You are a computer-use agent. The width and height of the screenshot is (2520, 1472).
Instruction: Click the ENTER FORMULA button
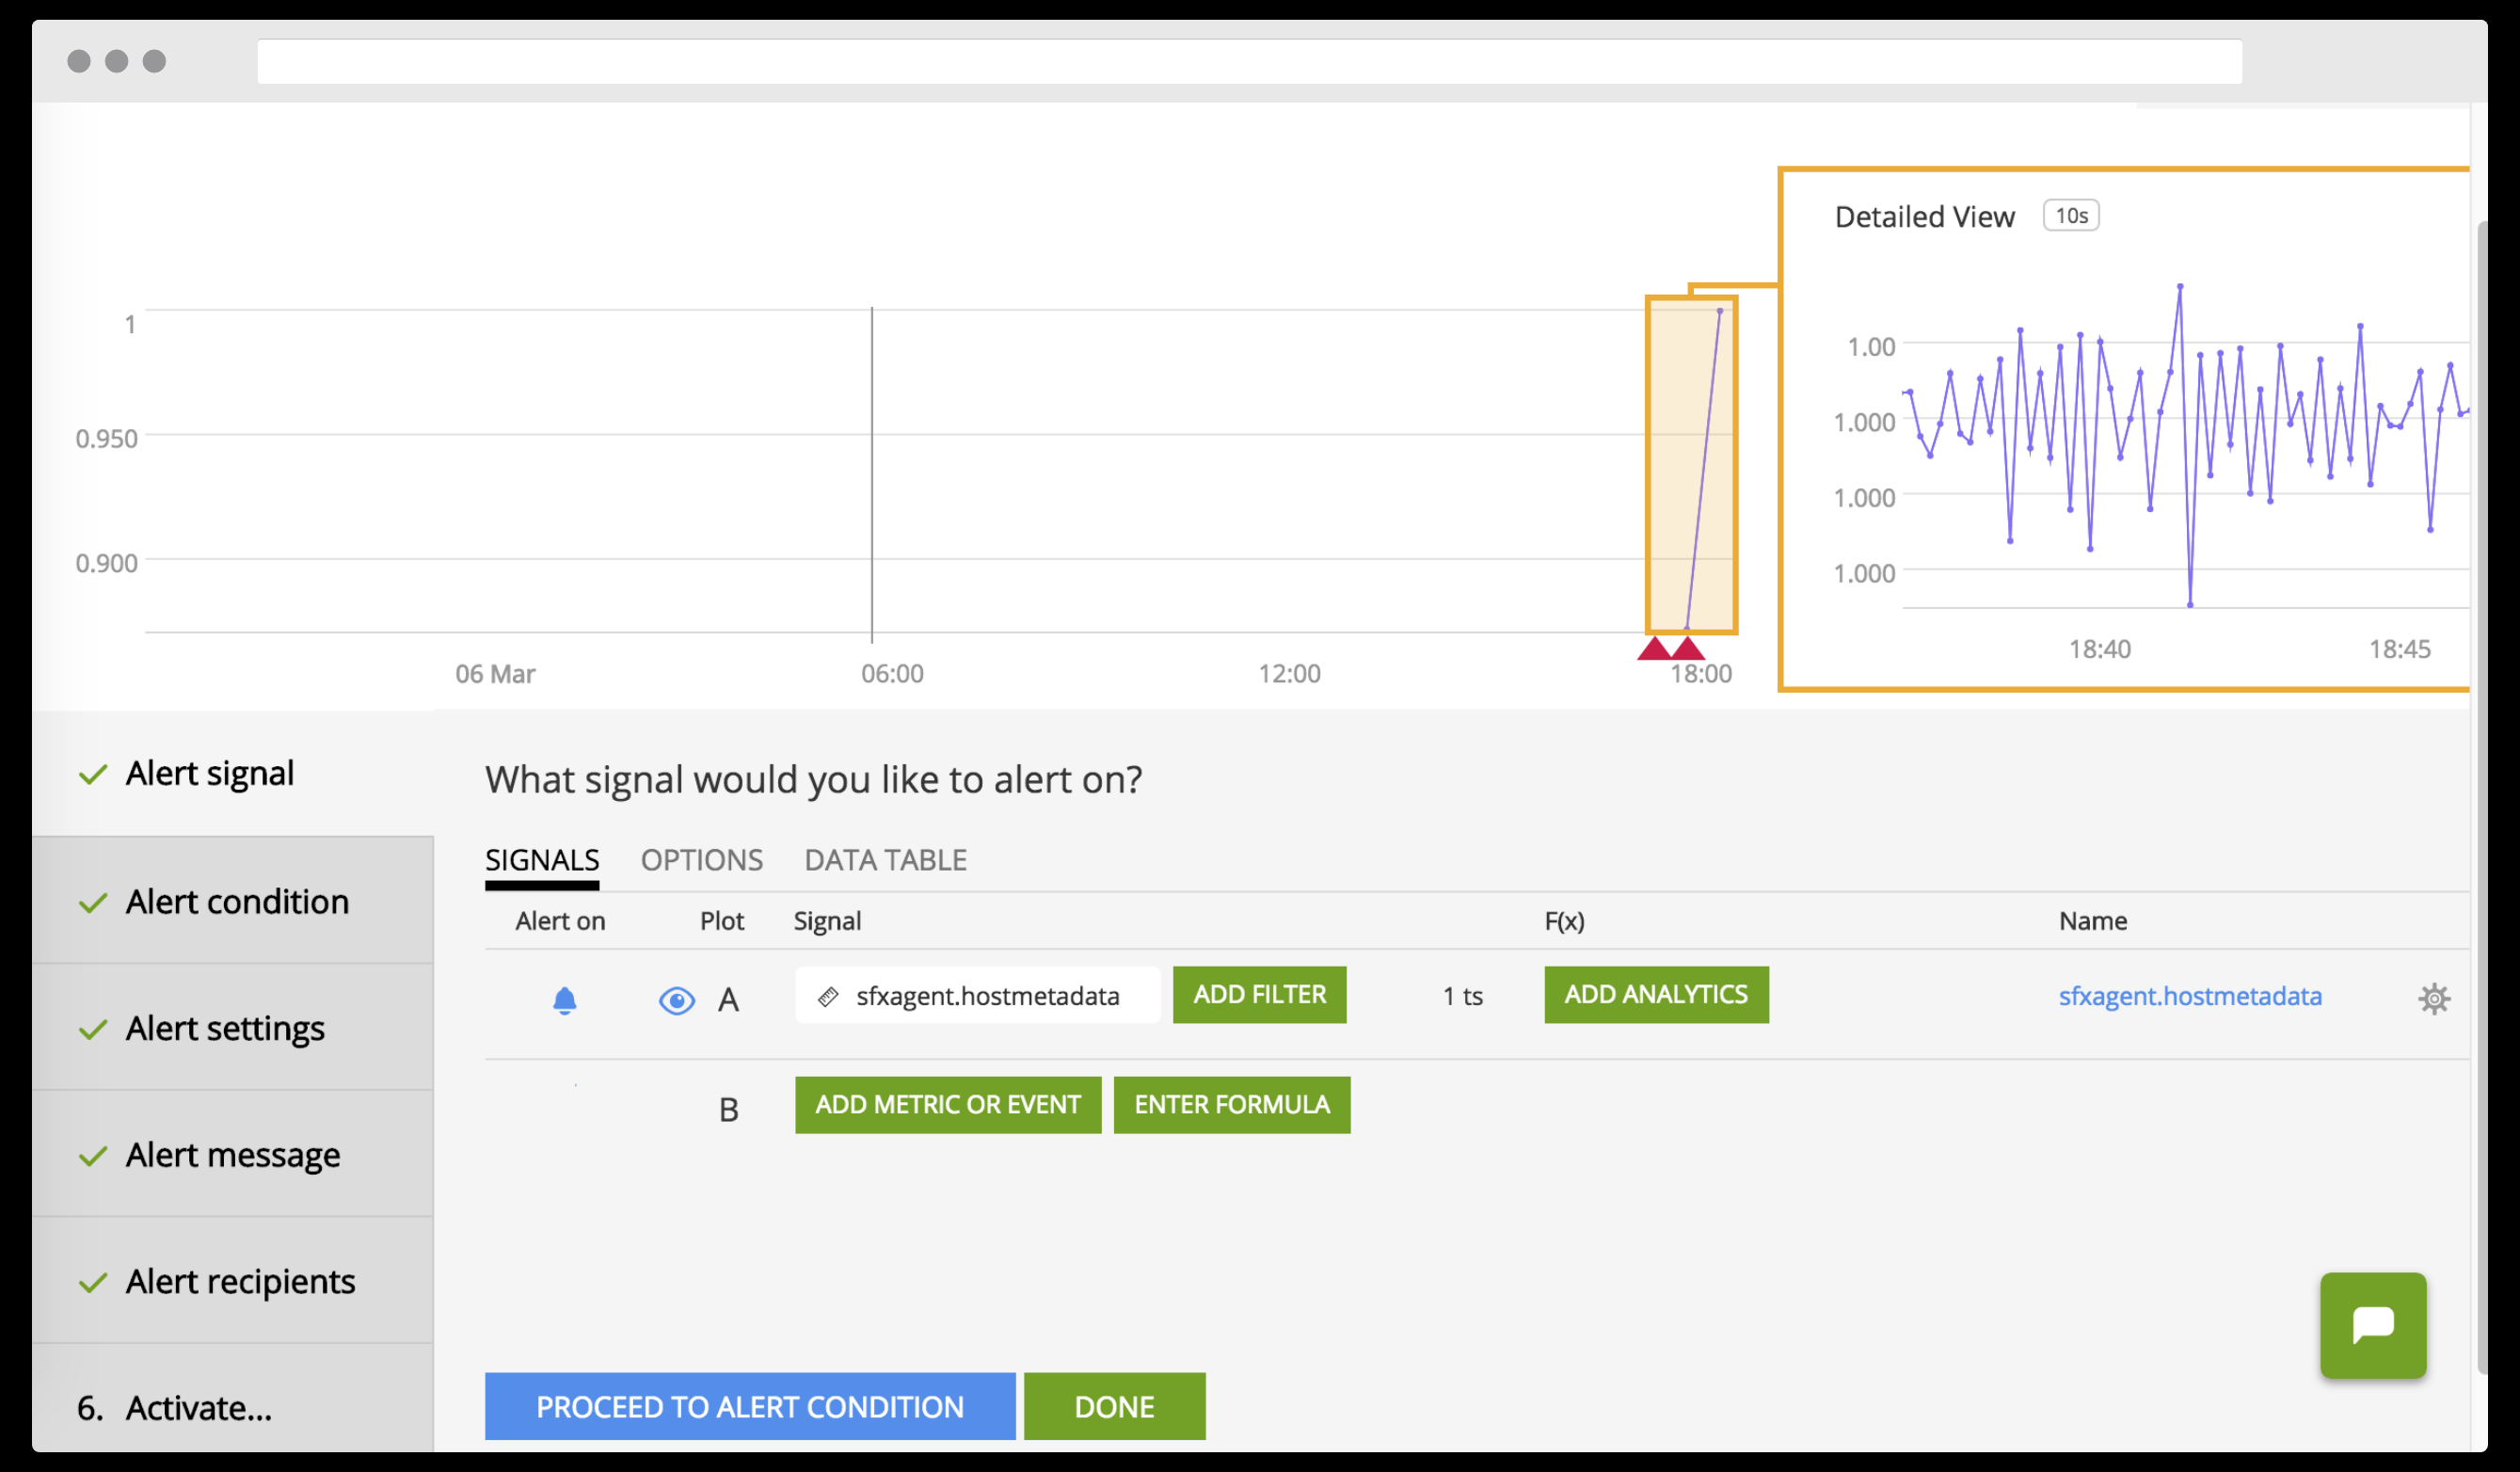pos(1231,1104)
